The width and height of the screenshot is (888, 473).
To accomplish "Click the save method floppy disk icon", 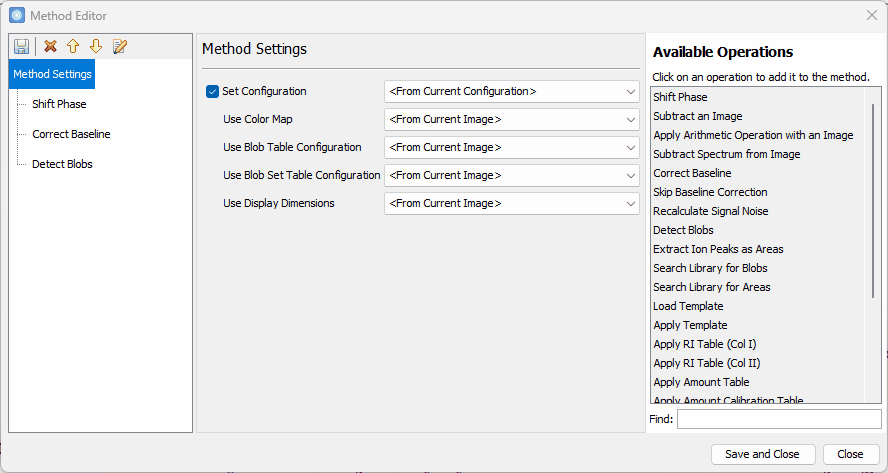I will (22, 47).
